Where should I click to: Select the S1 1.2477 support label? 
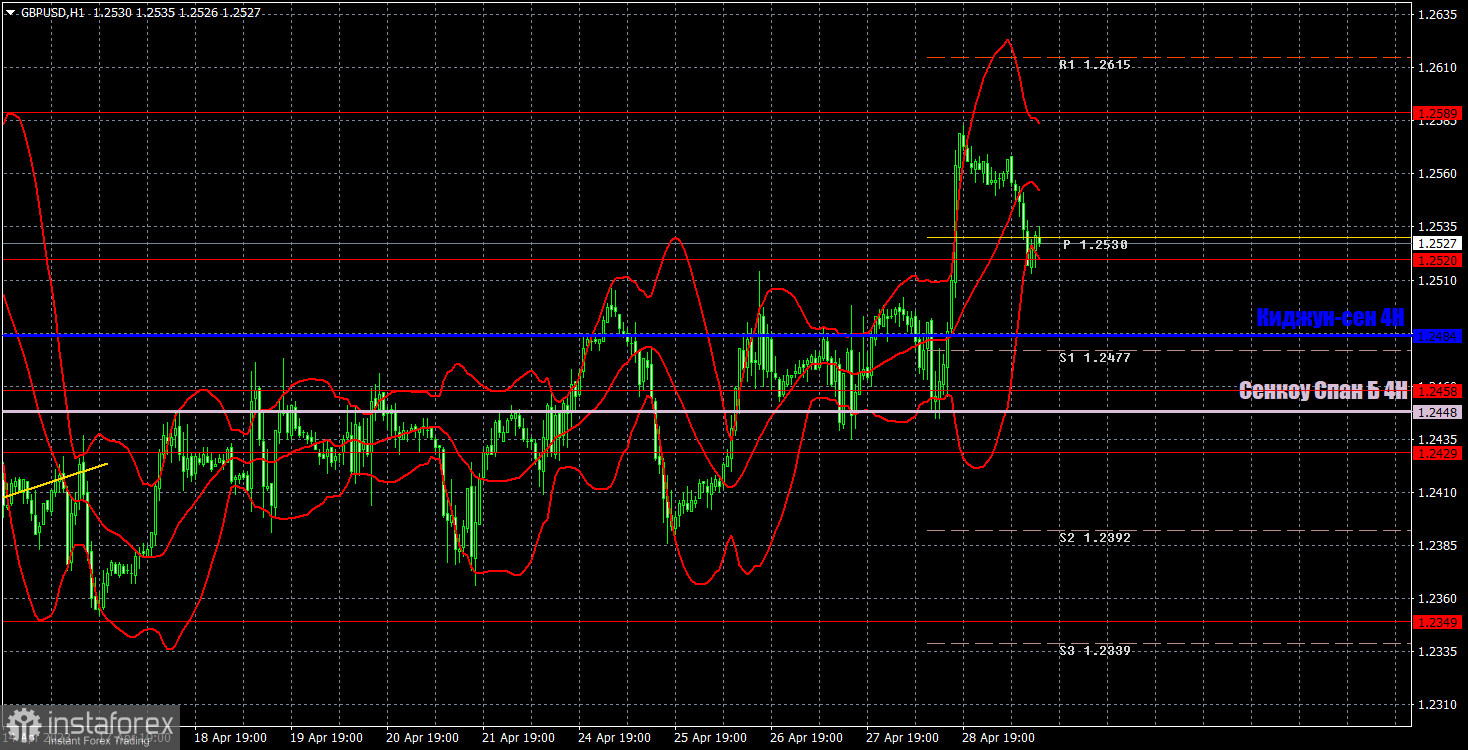1095,357
